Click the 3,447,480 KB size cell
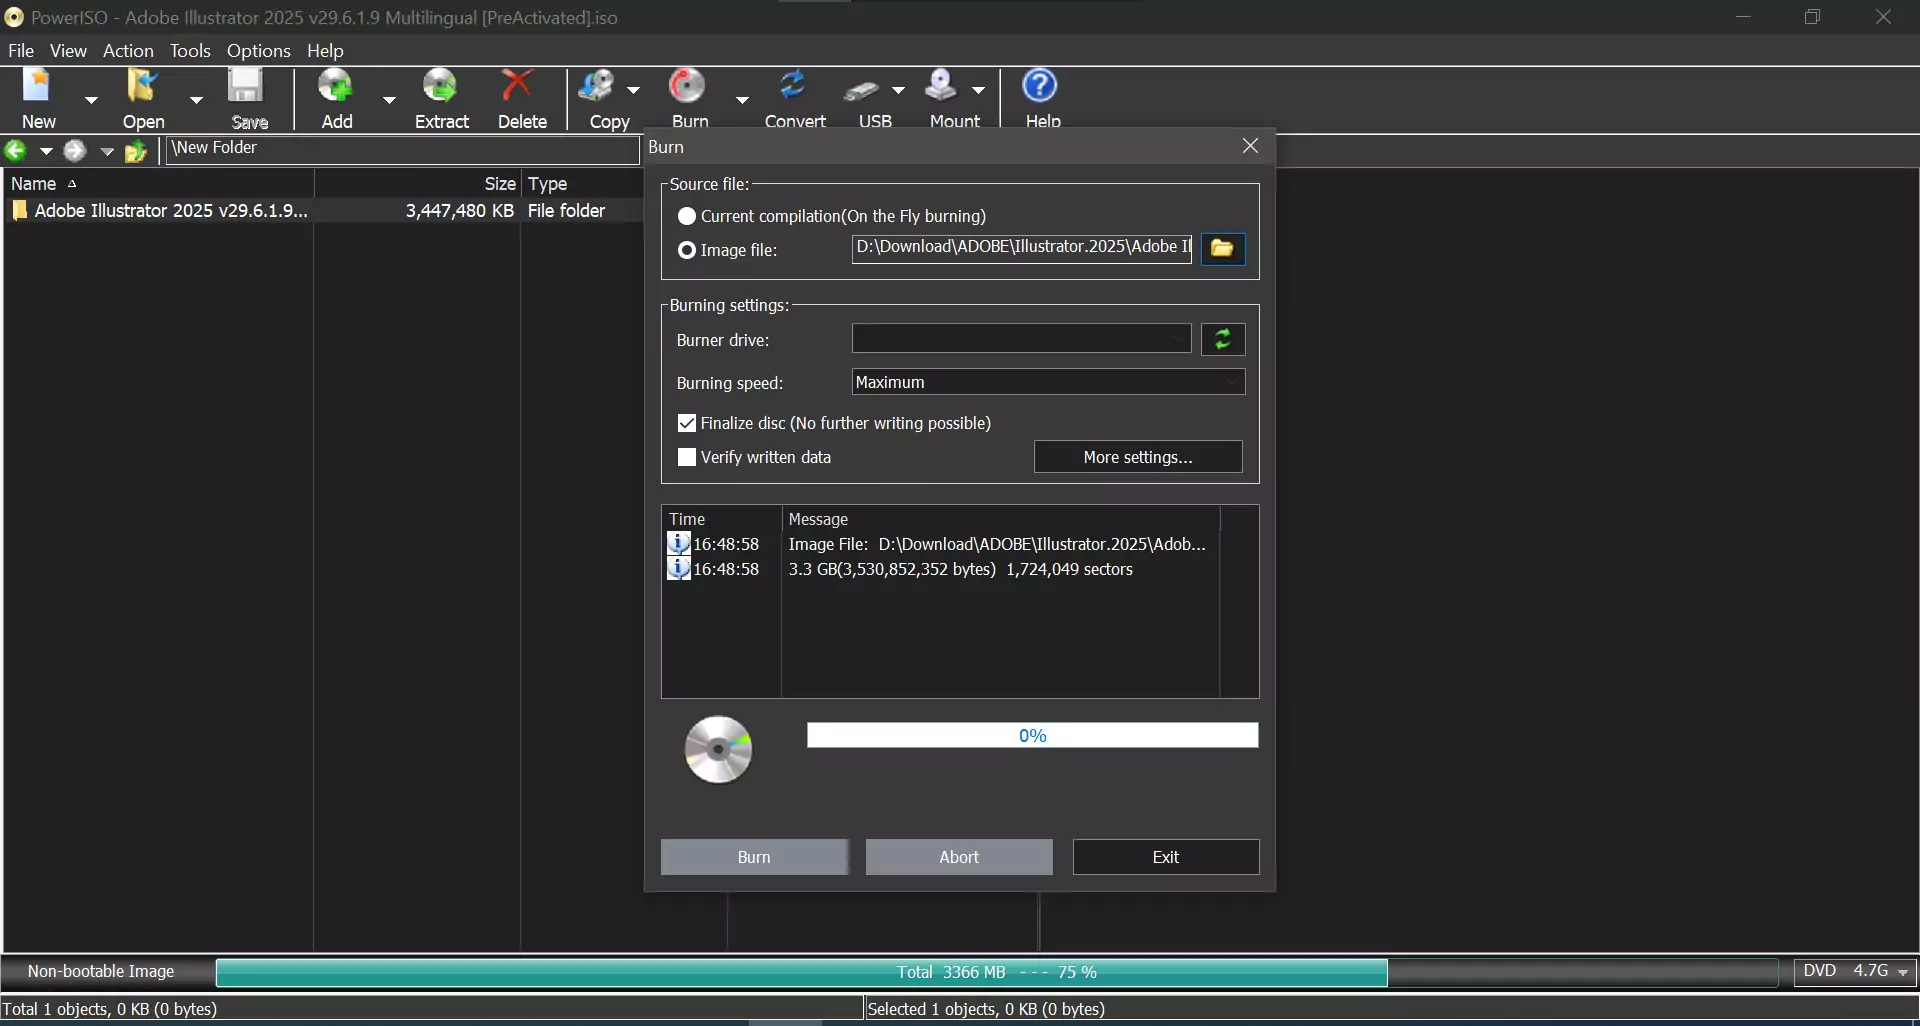 point(459,211)
